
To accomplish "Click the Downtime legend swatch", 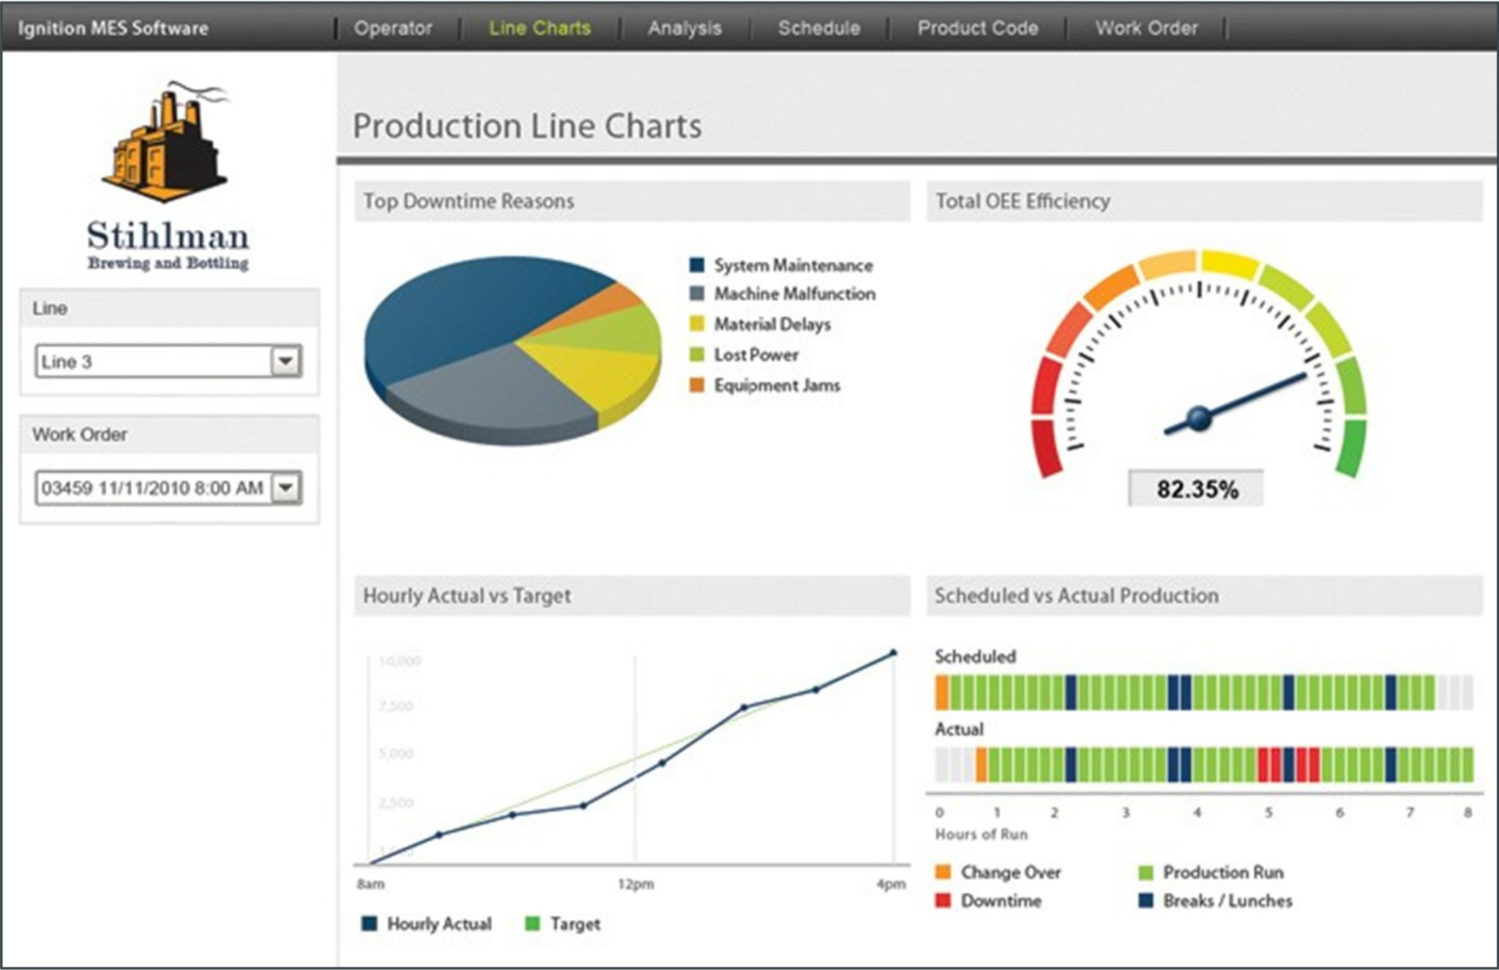I will 943,901.
